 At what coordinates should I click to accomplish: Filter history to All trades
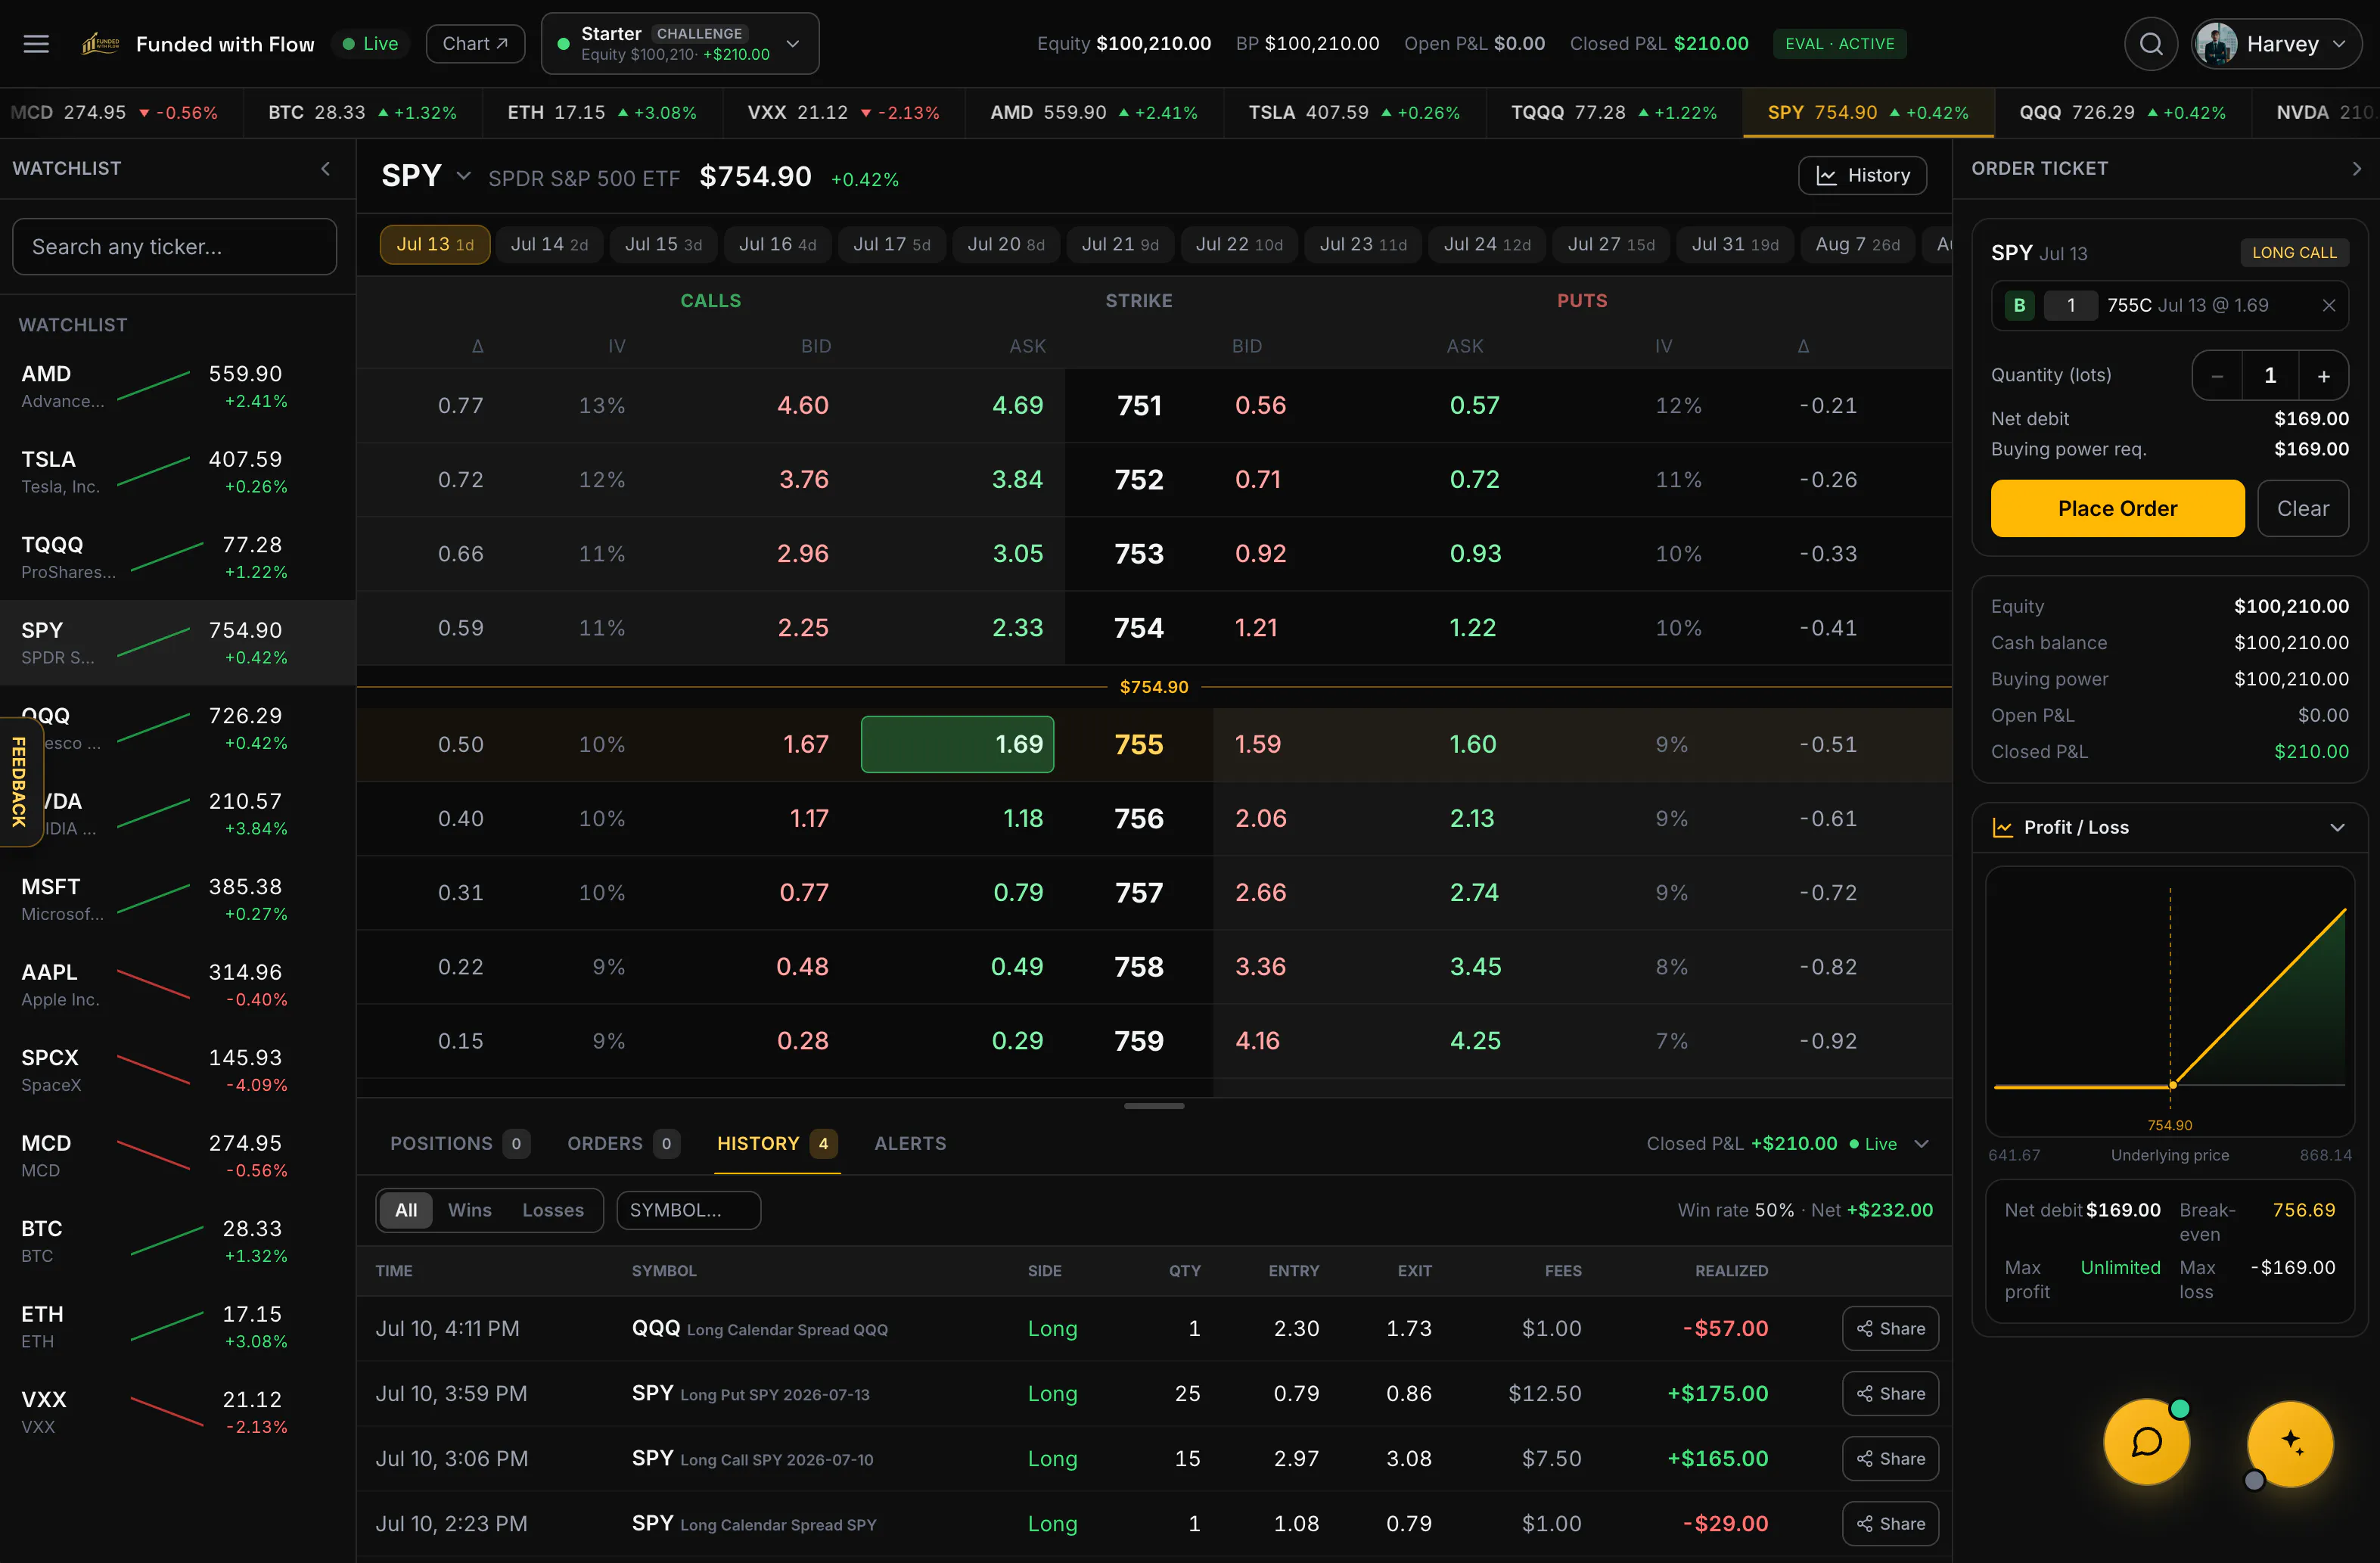pos(406,1211)
